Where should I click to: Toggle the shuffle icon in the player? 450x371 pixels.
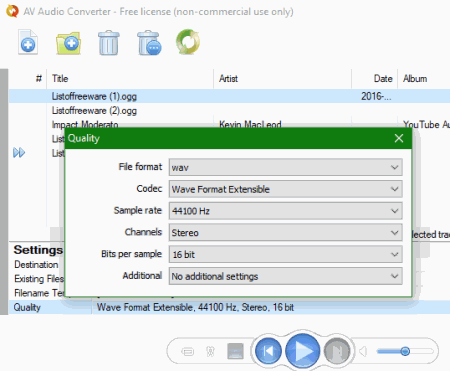click(210, 351)
